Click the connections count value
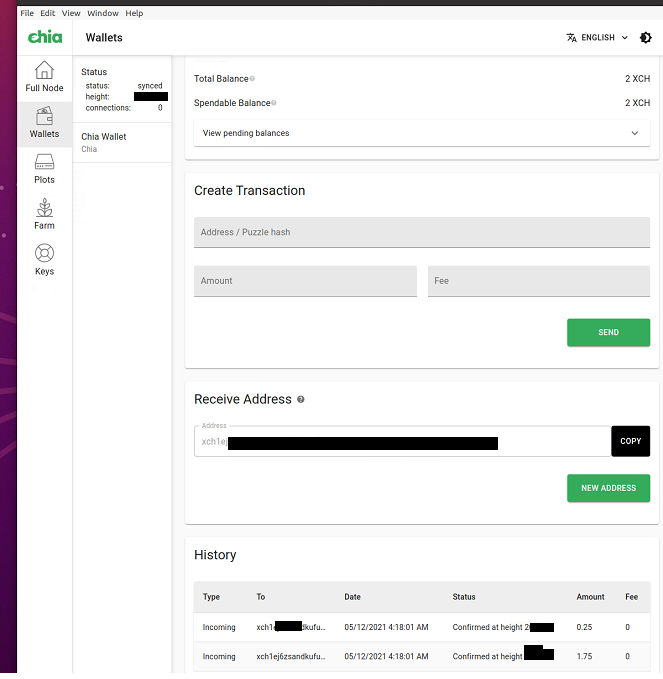 (x=160, y=108)
